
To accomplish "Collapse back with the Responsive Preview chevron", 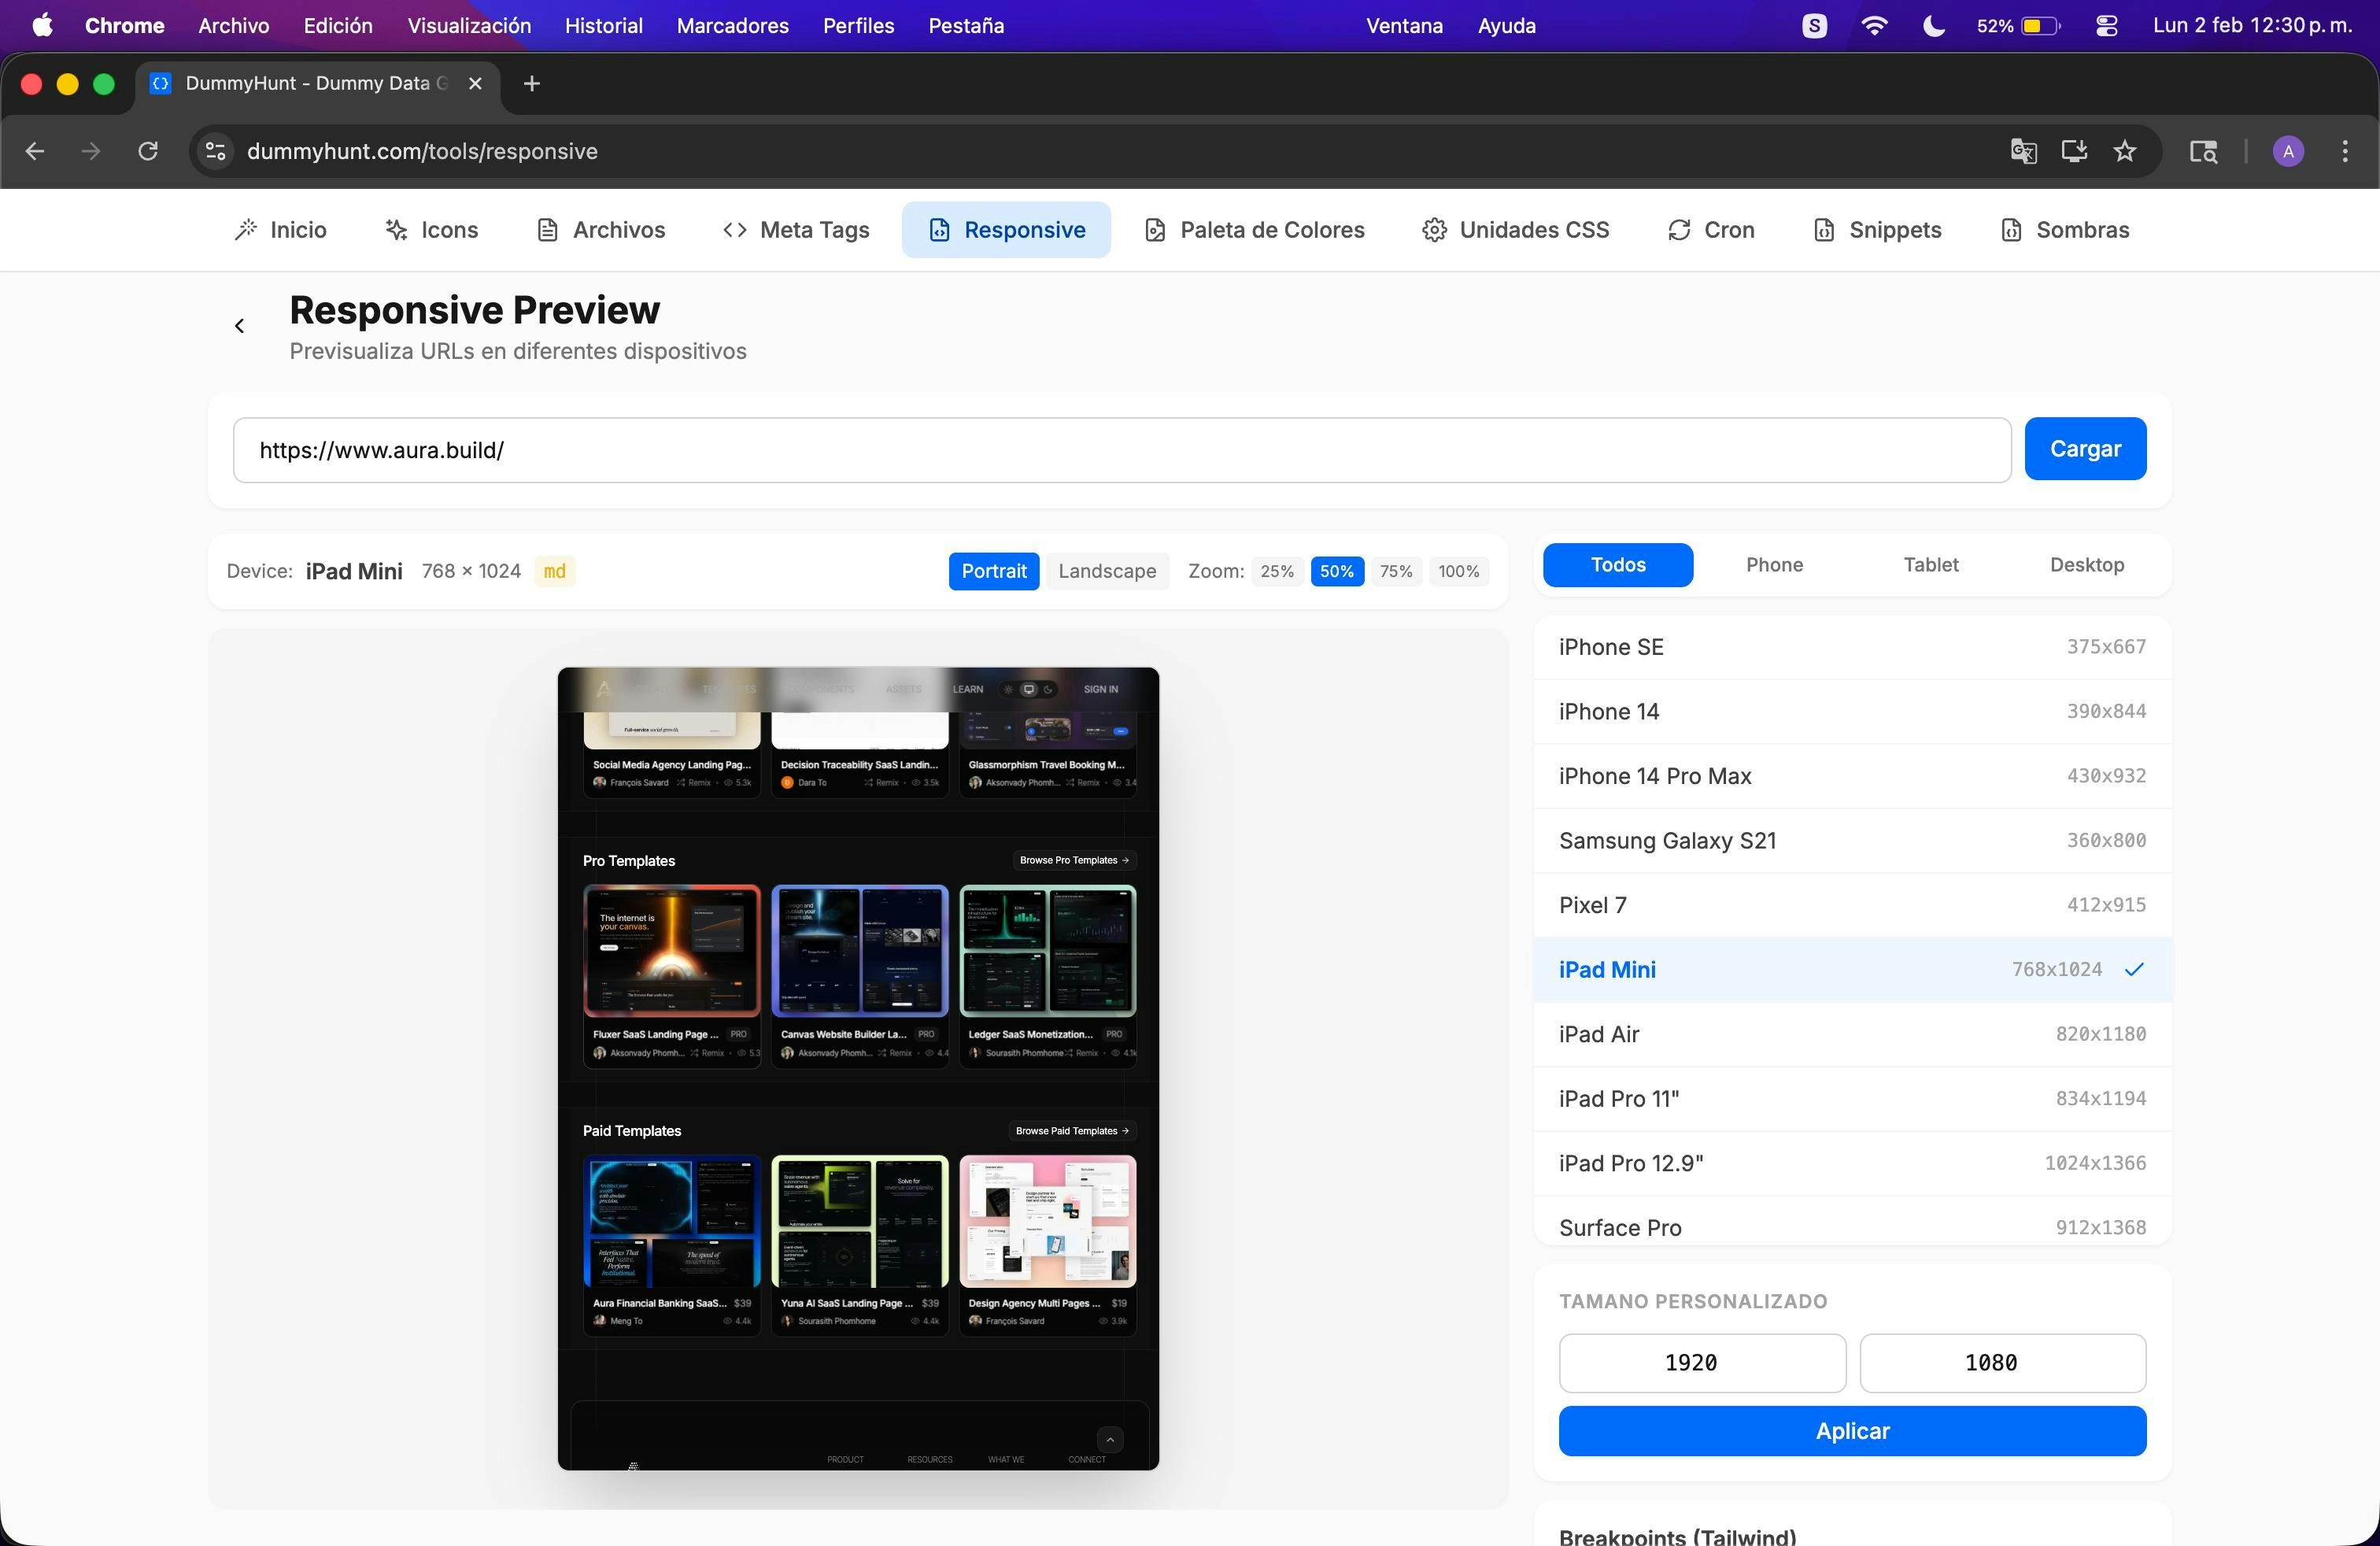I will click(x=239, y=325).
